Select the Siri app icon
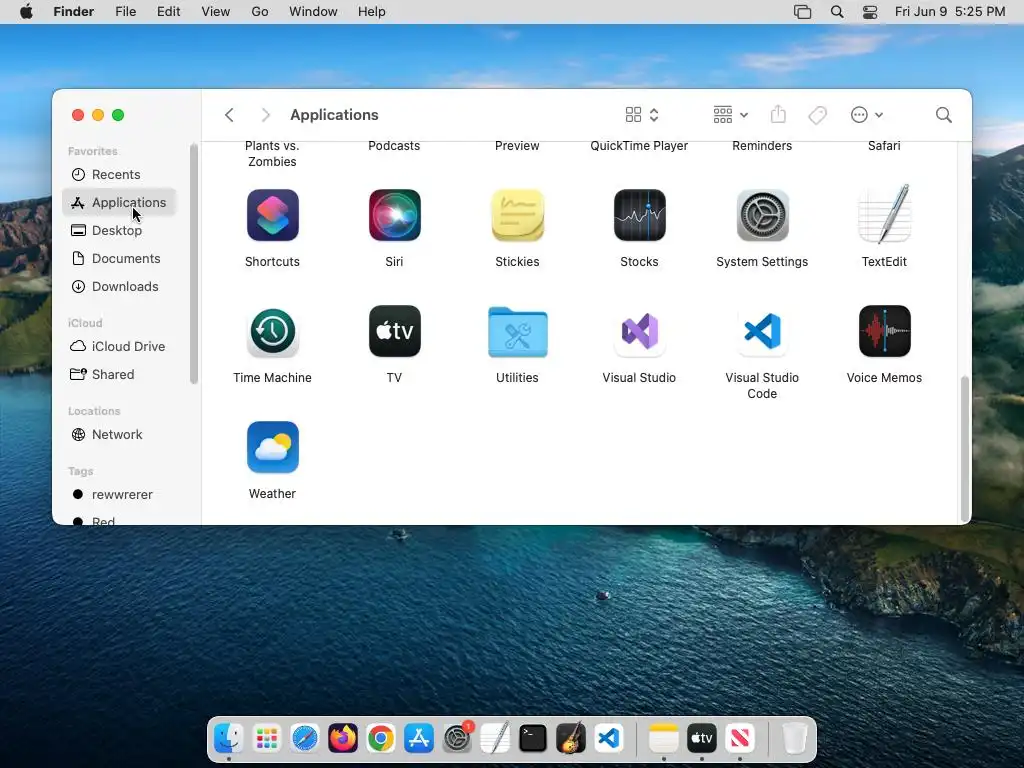The image size is (1024, 768). [x=394, y=216]
